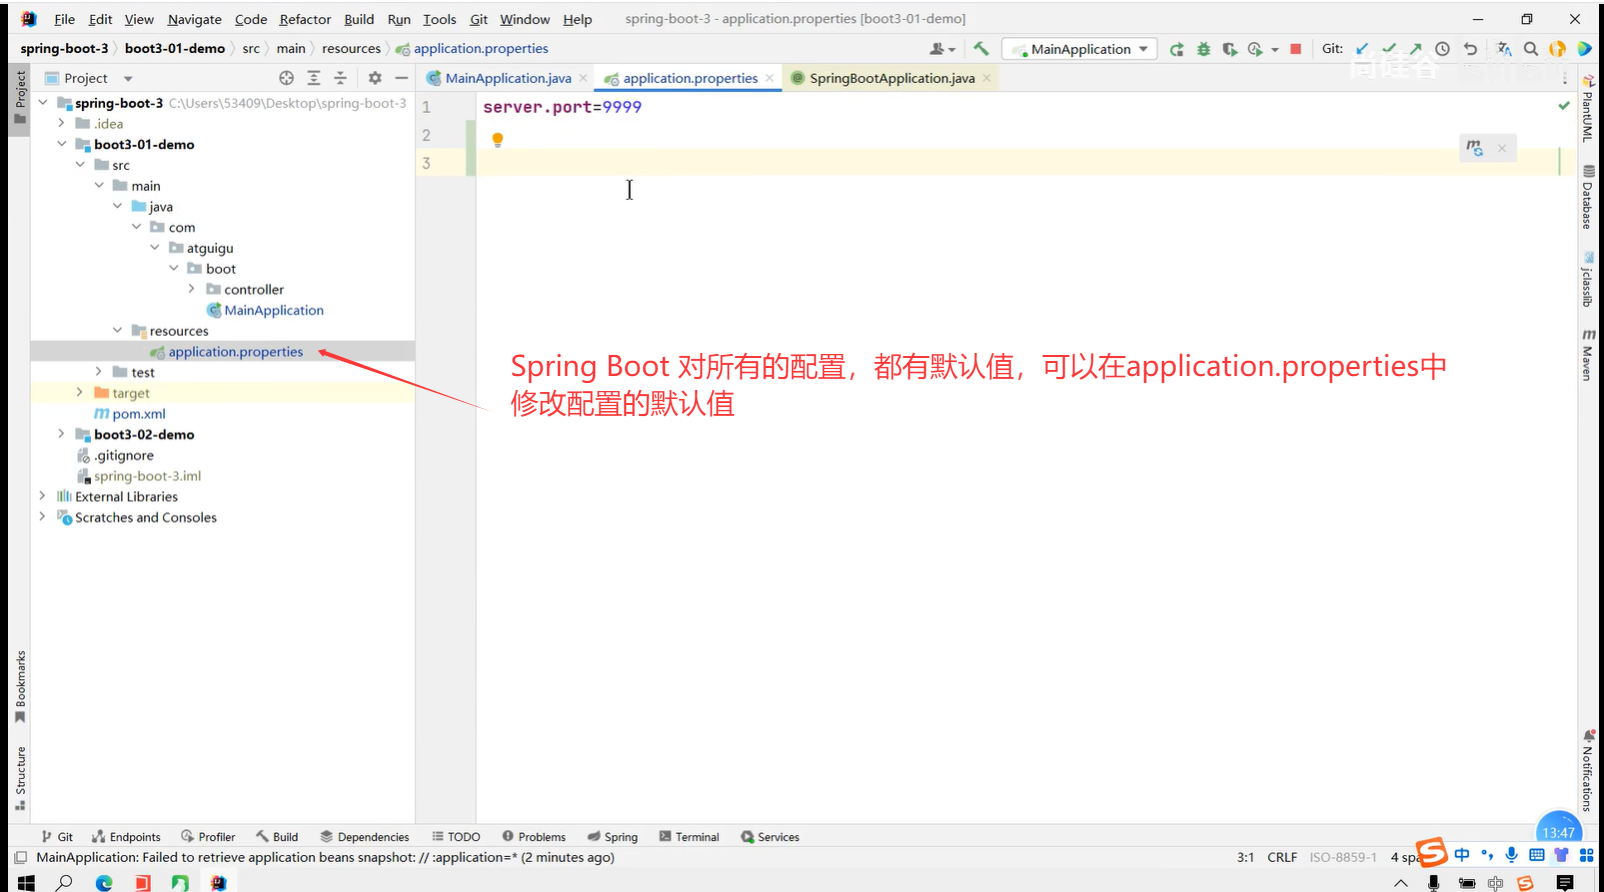The image size is (1604, 892).
Task: Open the Maven side panel
Action: [x=1588, y=354]
